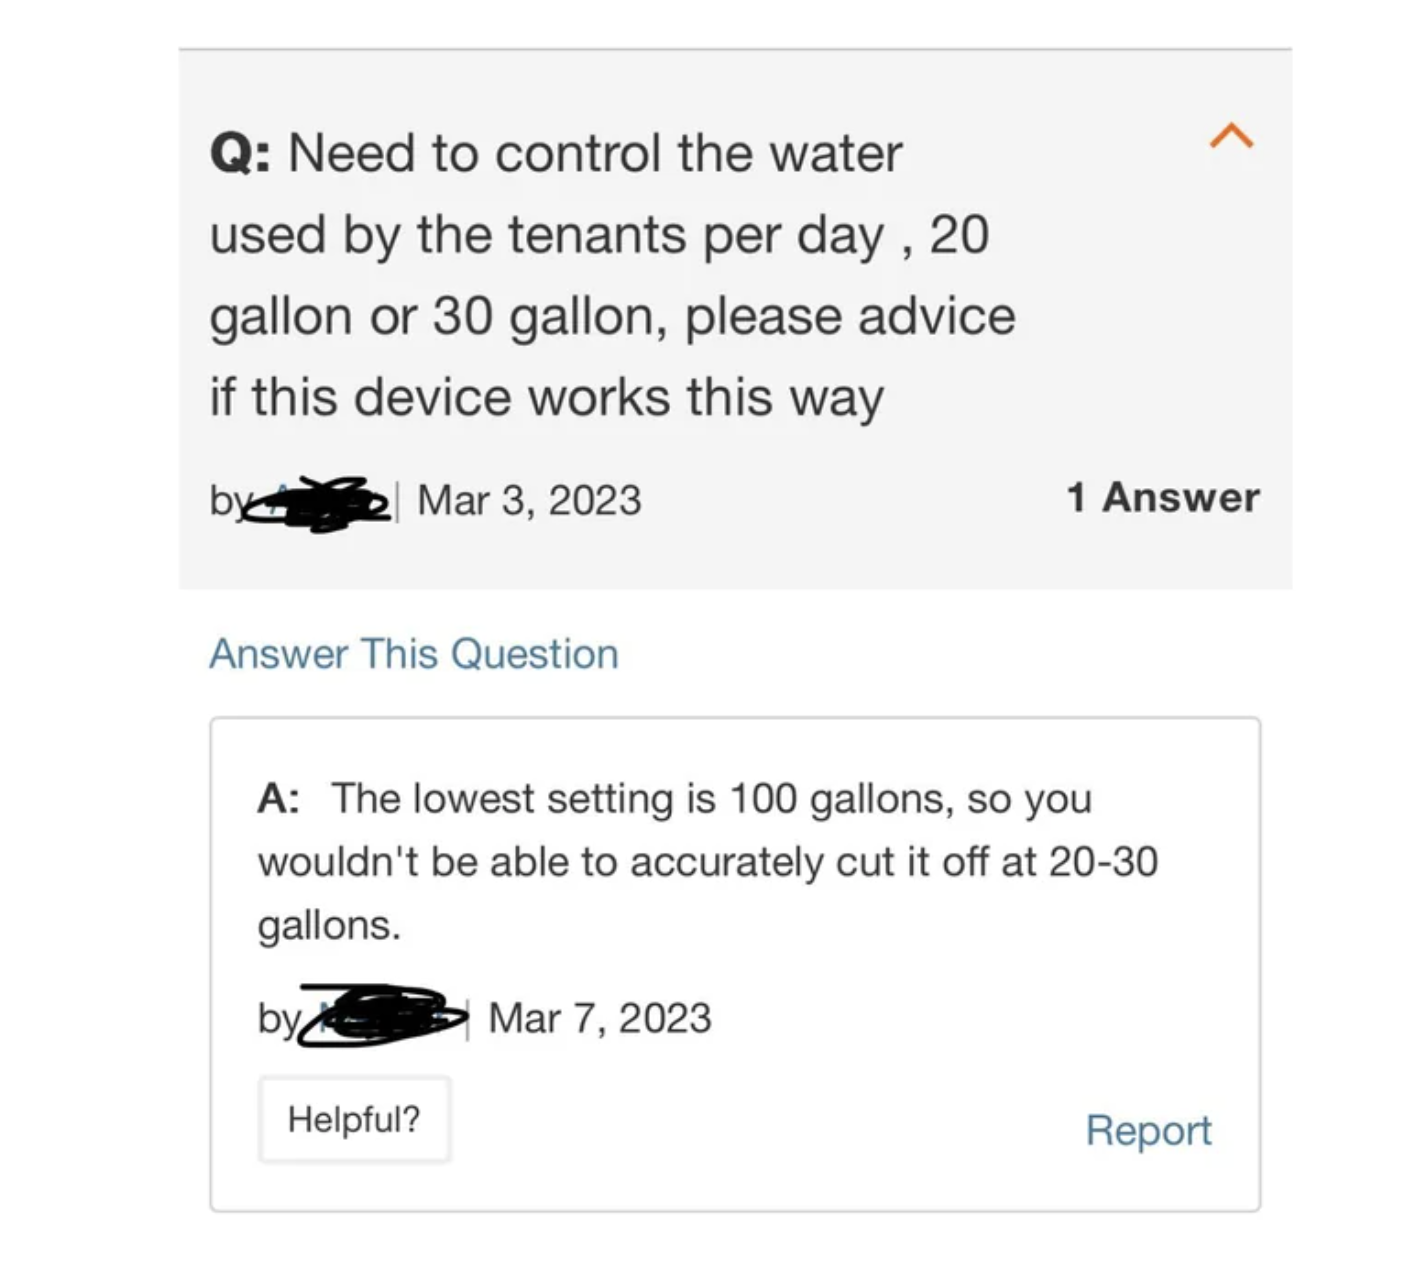Click the Report link on the answer

click(x=1147, y=1131)
